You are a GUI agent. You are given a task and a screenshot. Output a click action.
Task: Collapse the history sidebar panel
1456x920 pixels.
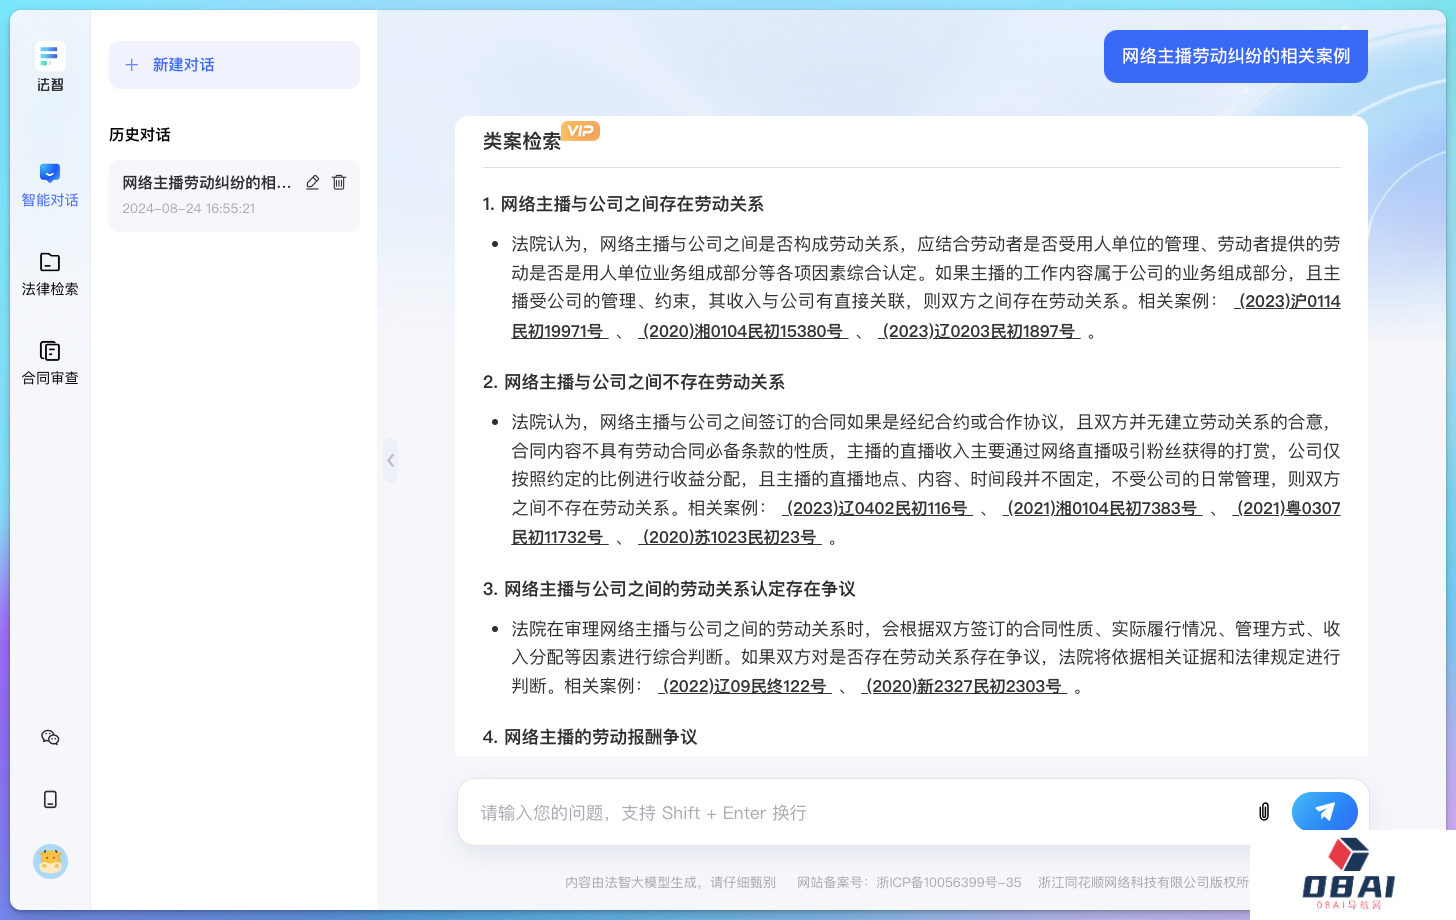pyautogui.click(x=390, y=461)
